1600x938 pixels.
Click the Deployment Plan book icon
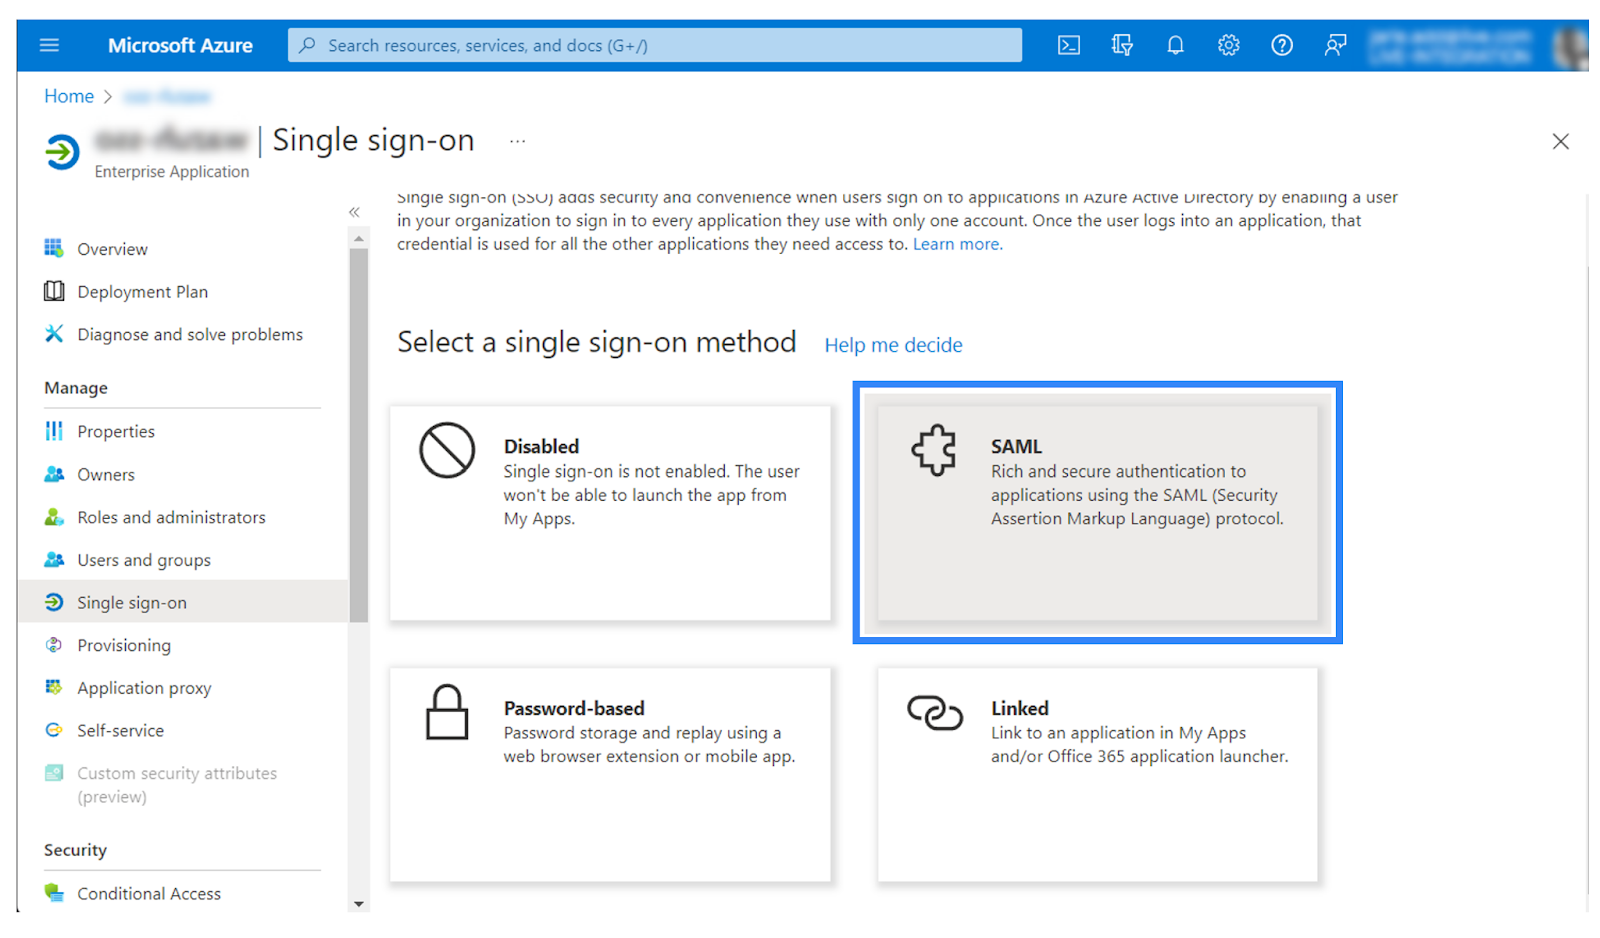(x=54, y=291)
